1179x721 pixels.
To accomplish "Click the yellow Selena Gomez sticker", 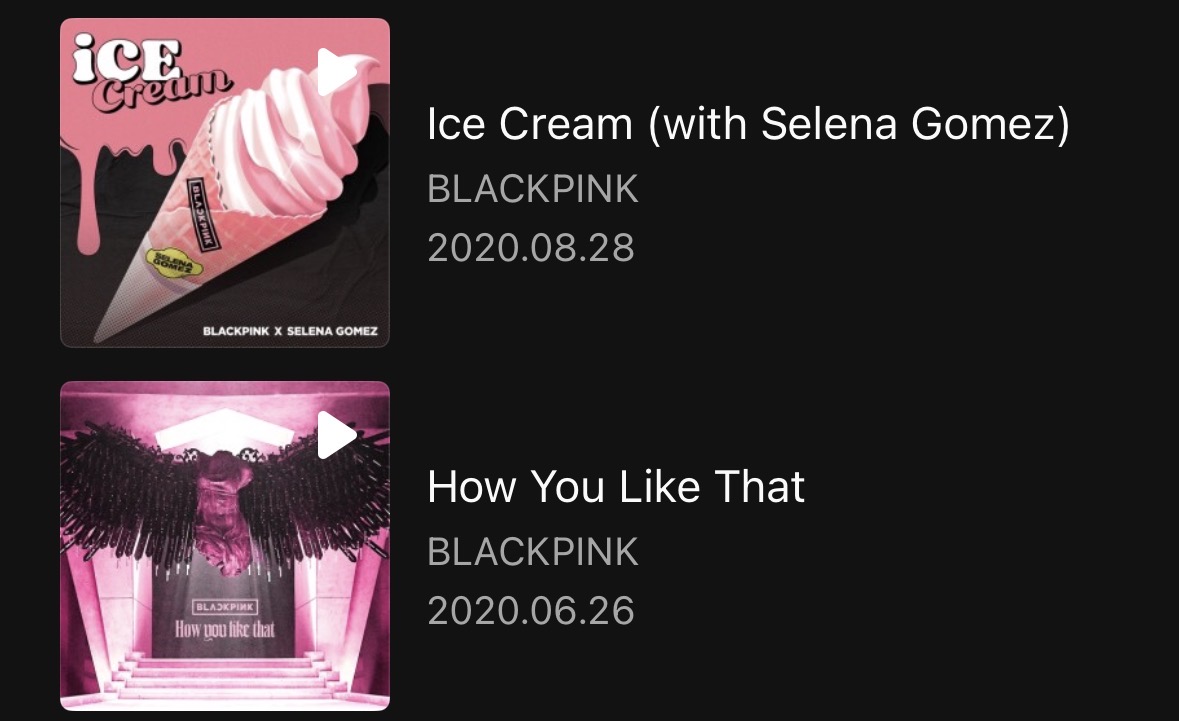I will [170, 260].
